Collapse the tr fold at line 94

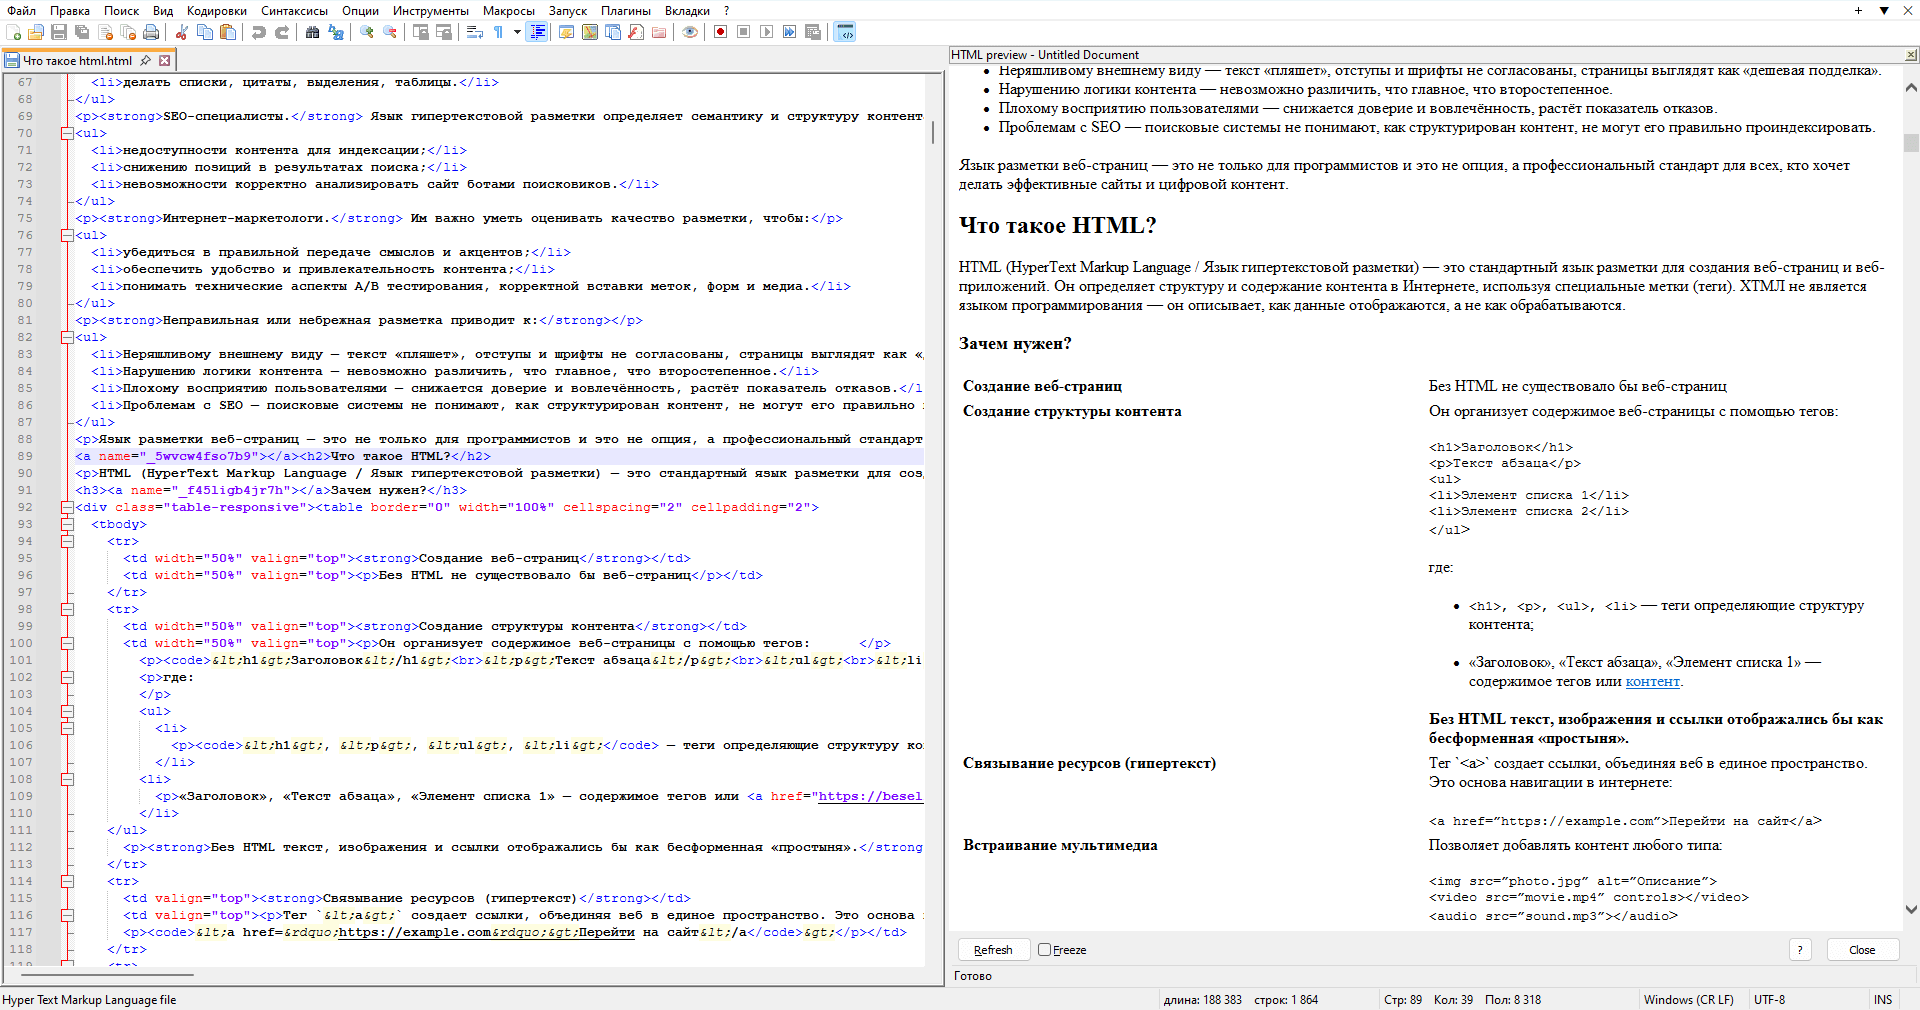point(67,541)
